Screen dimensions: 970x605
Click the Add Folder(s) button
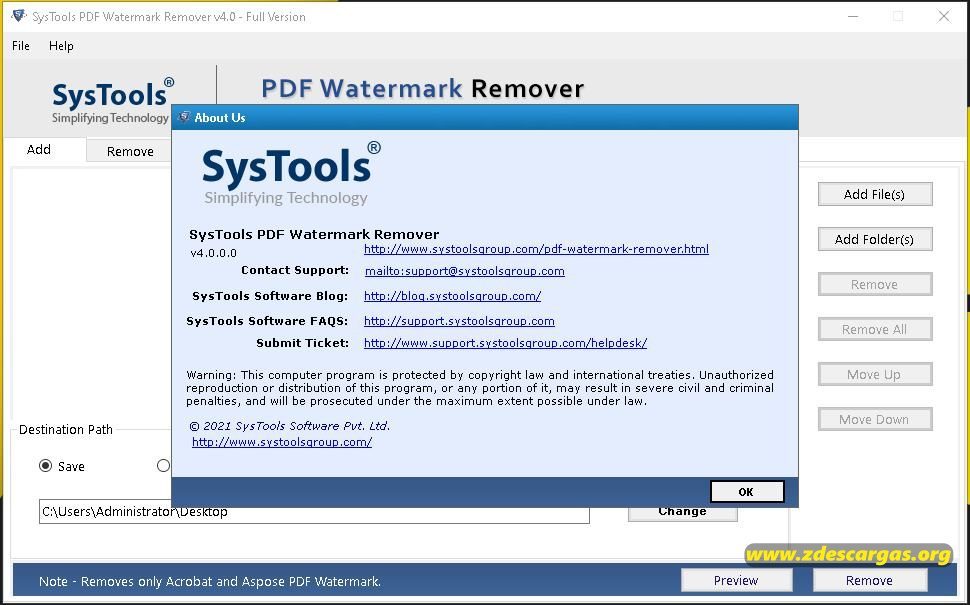(x=875, y=239)
